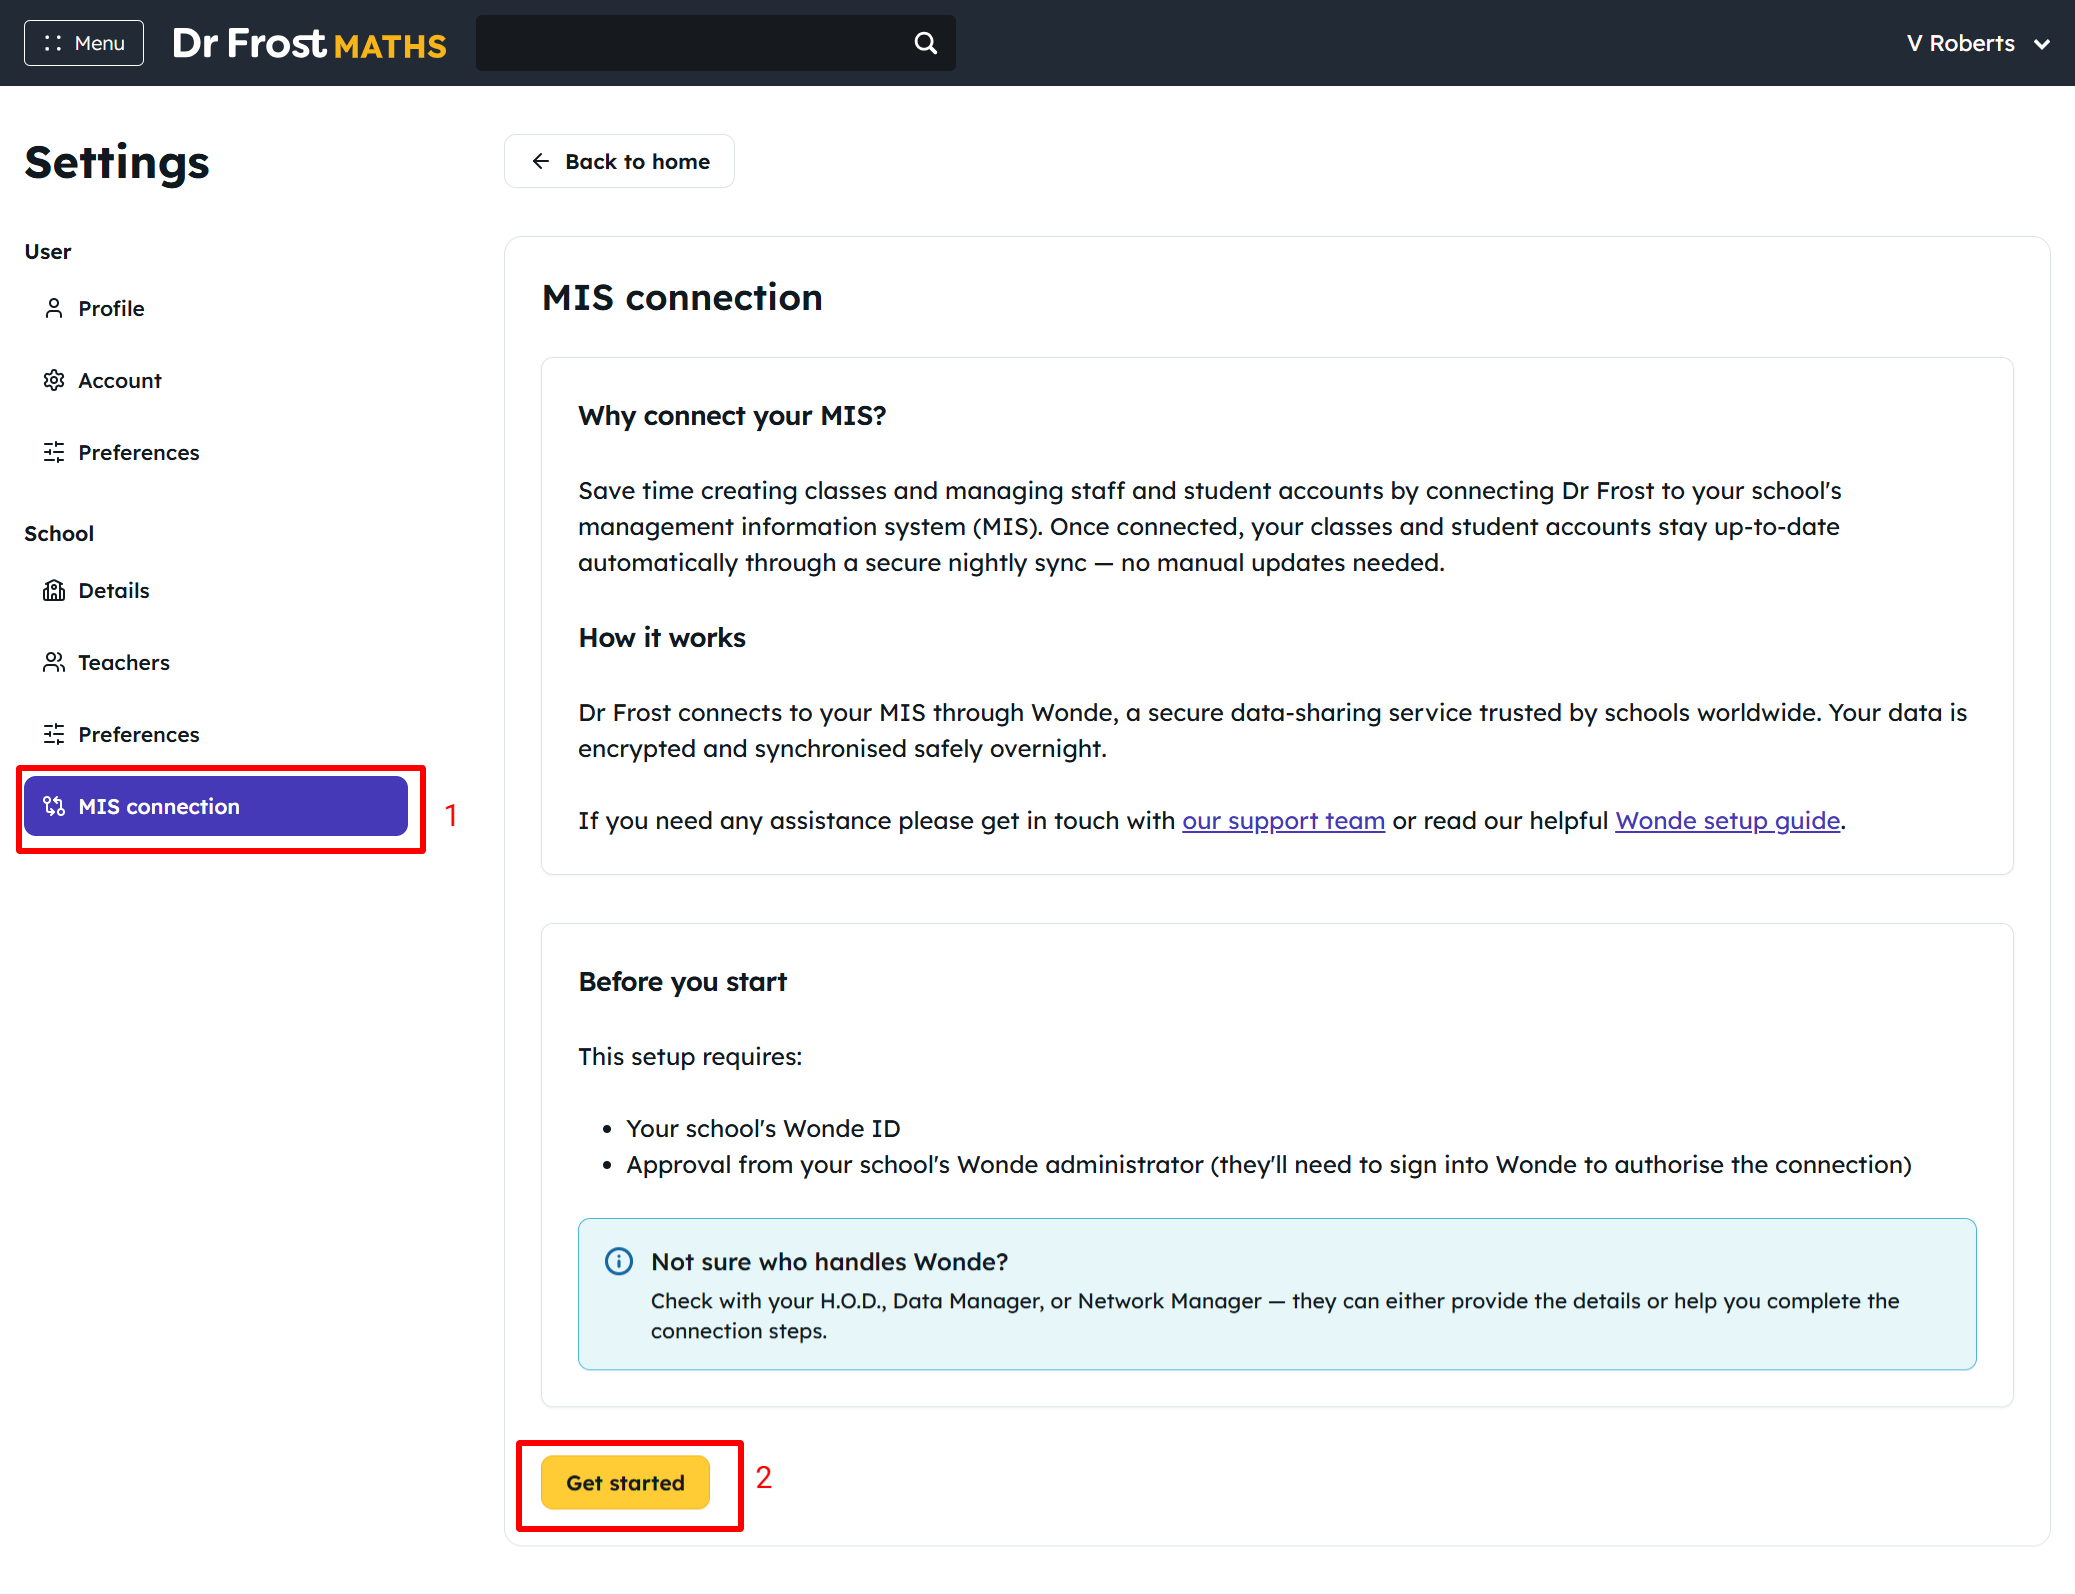This screenshot has height=1594, width=2075.
Task: Click the Menu grid dots icon
Action: pyautogui.click(x=53, y=43)
